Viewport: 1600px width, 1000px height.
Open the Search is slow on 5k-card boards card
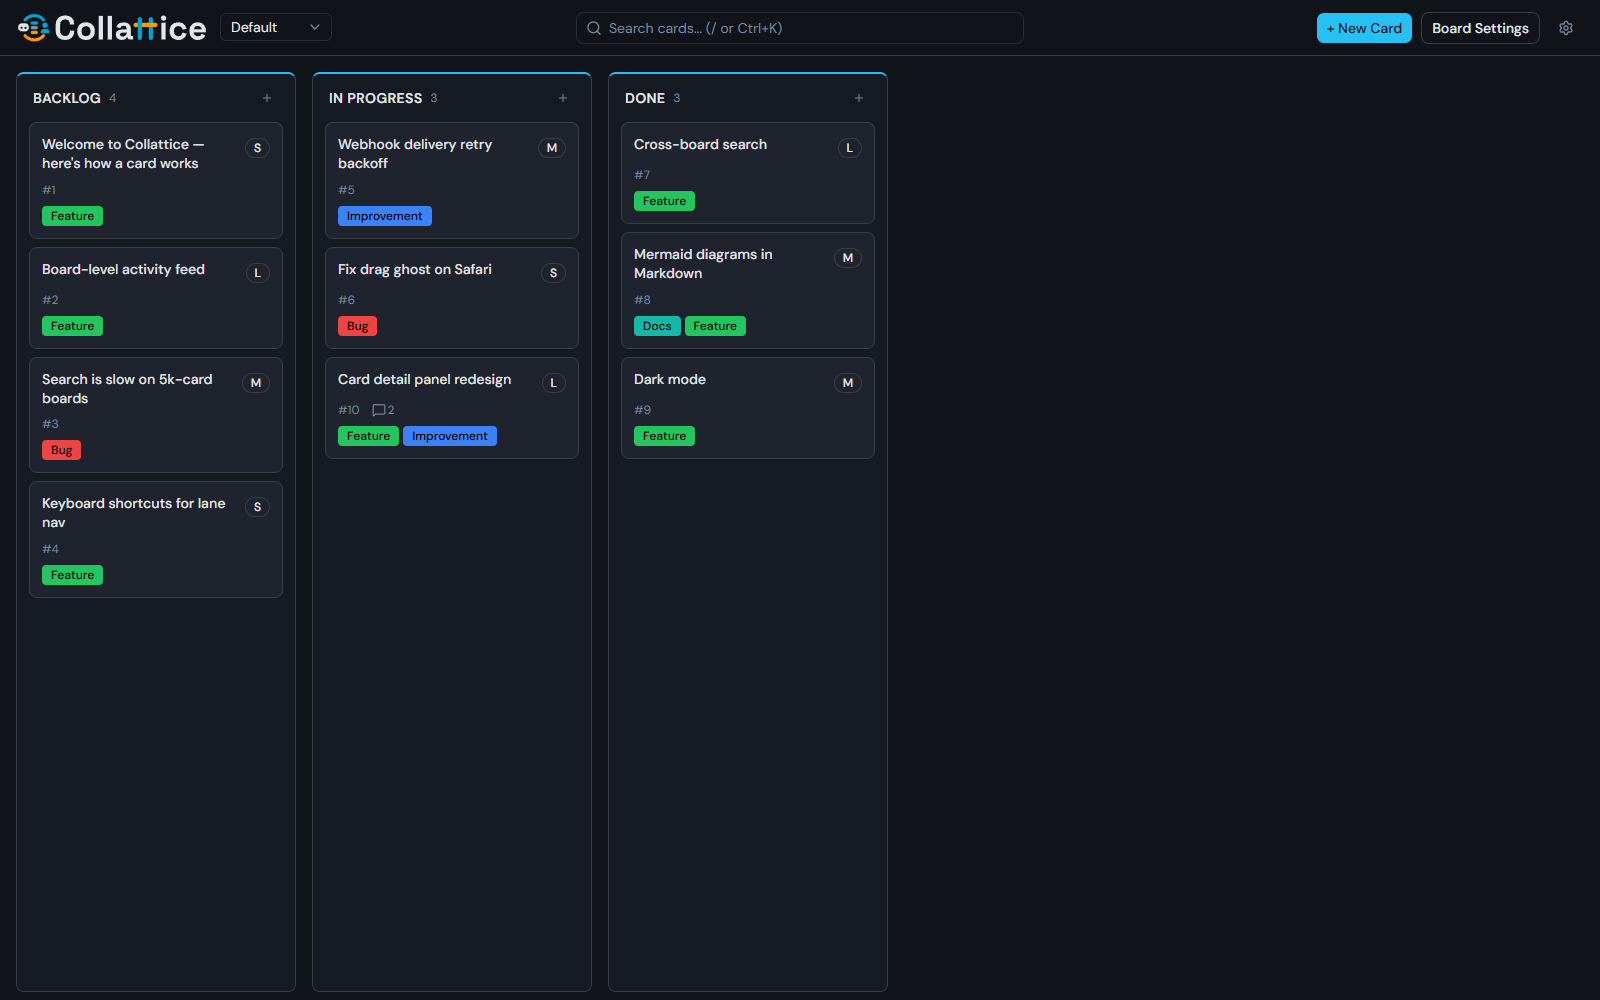click(156, 415)
